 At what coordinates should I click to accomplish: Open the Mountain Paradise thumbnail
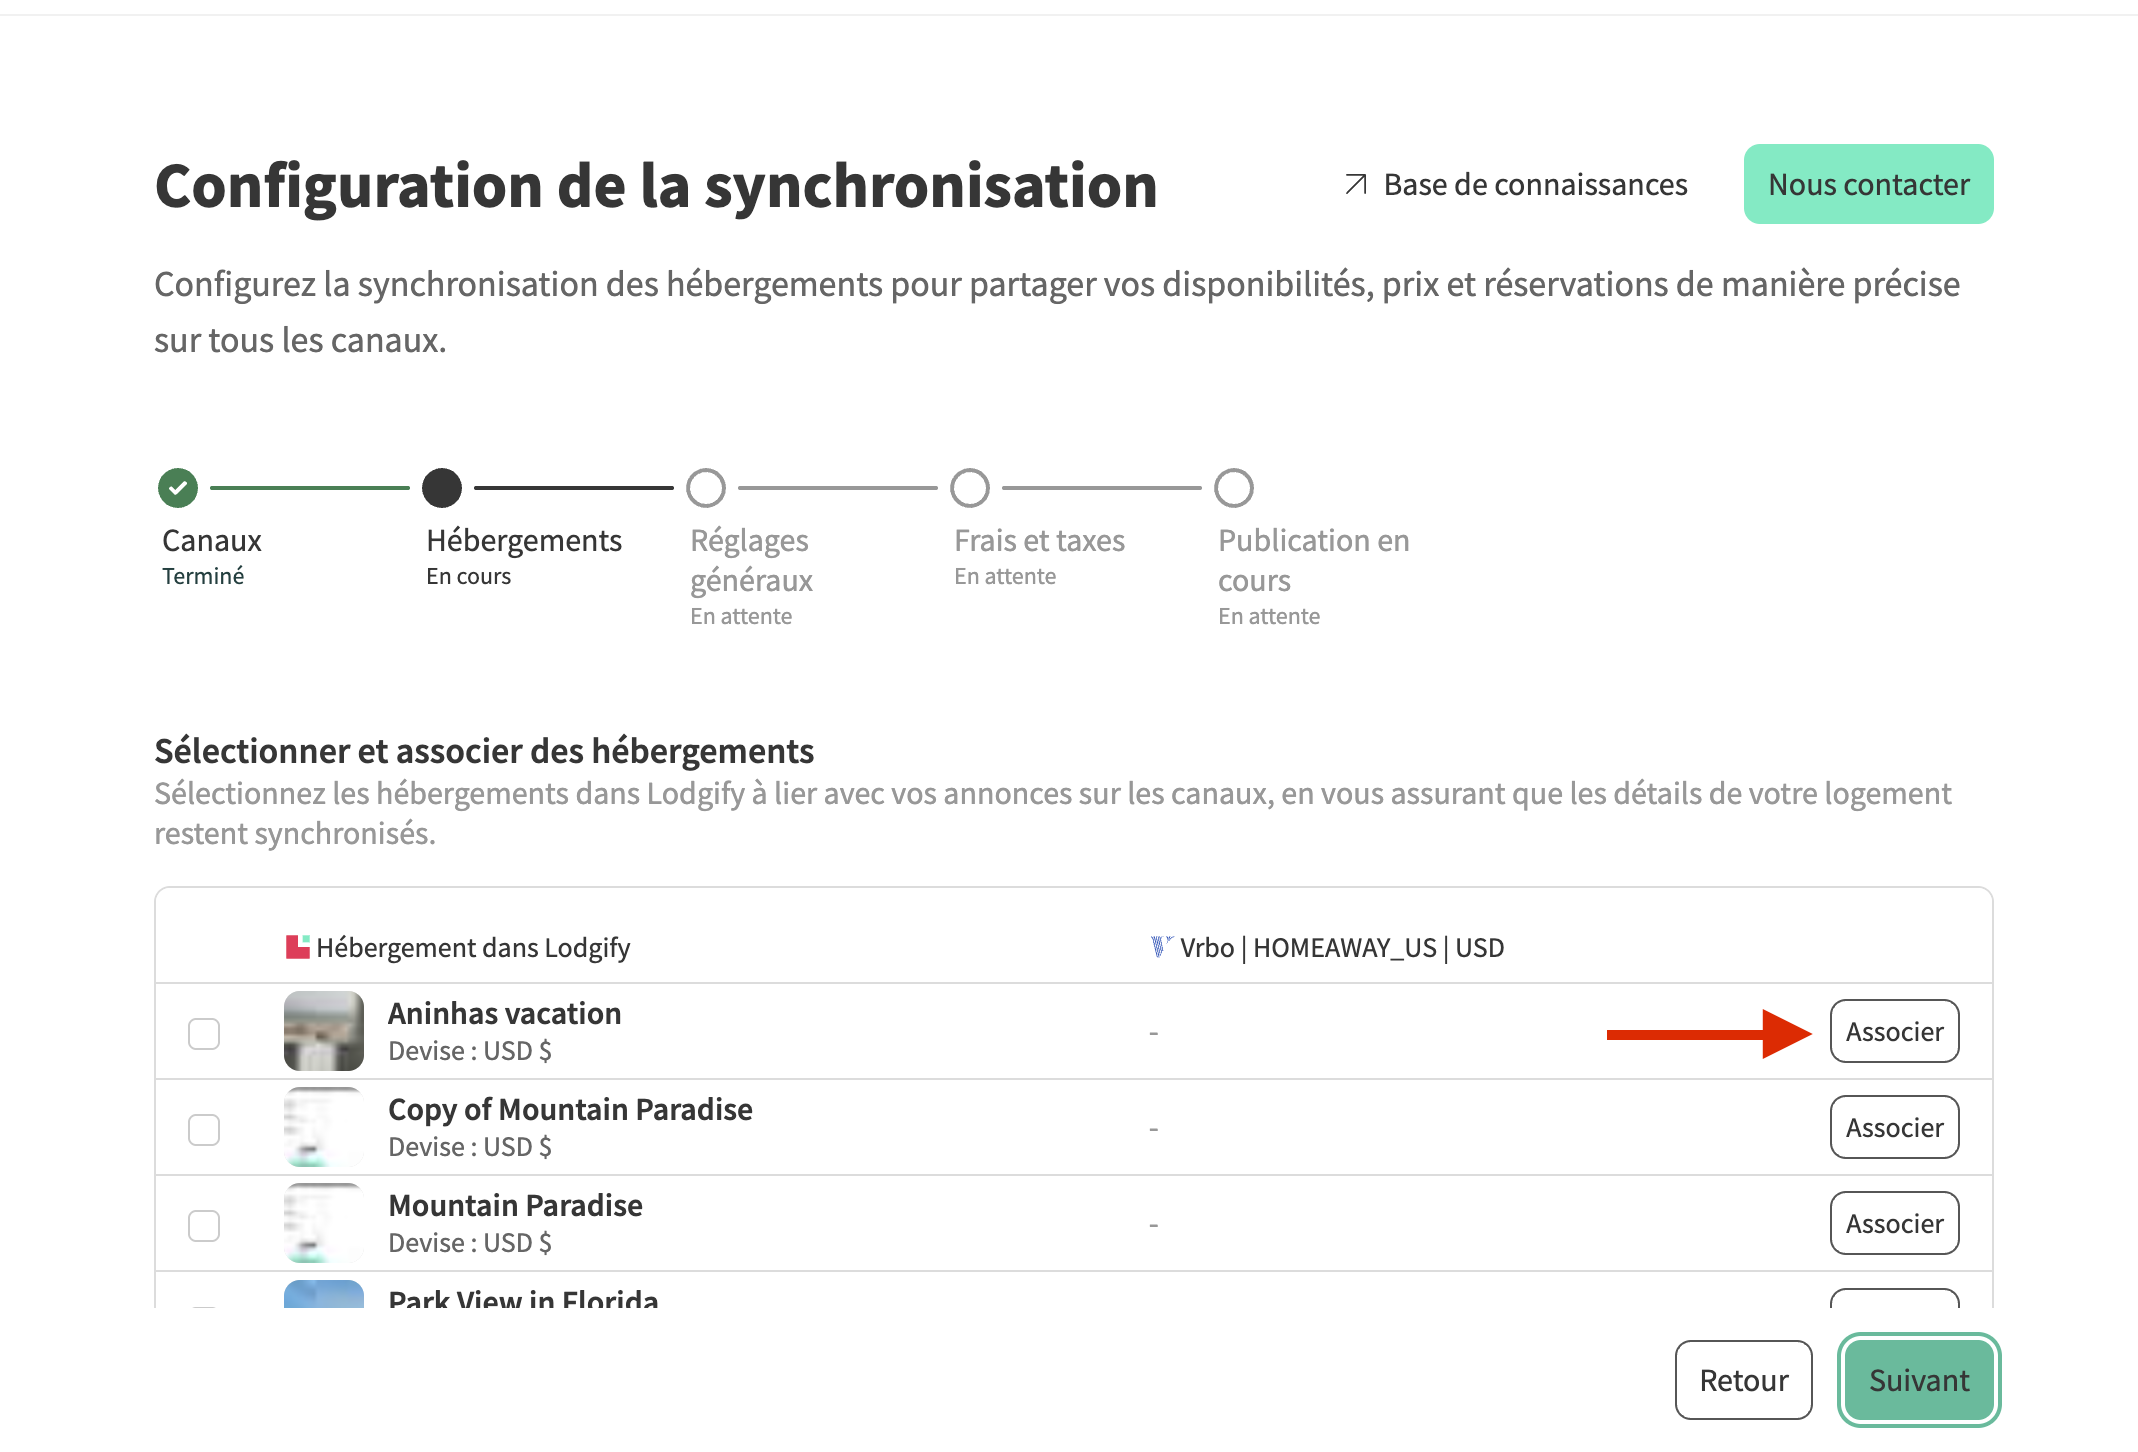pos(324,1223)
